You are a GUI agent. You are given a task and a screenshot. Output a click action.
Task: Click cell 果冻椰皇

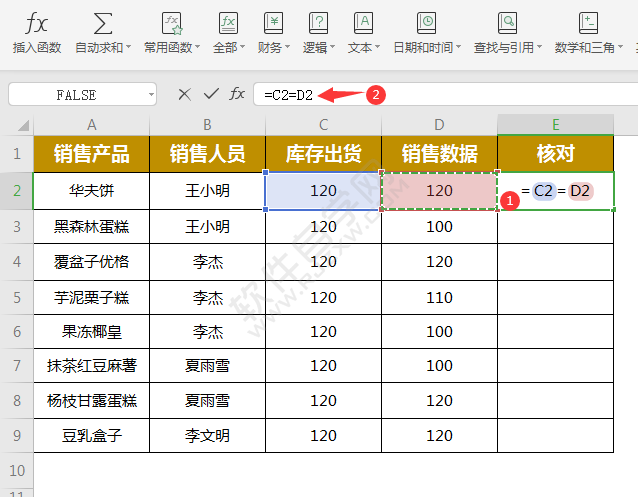92,332
